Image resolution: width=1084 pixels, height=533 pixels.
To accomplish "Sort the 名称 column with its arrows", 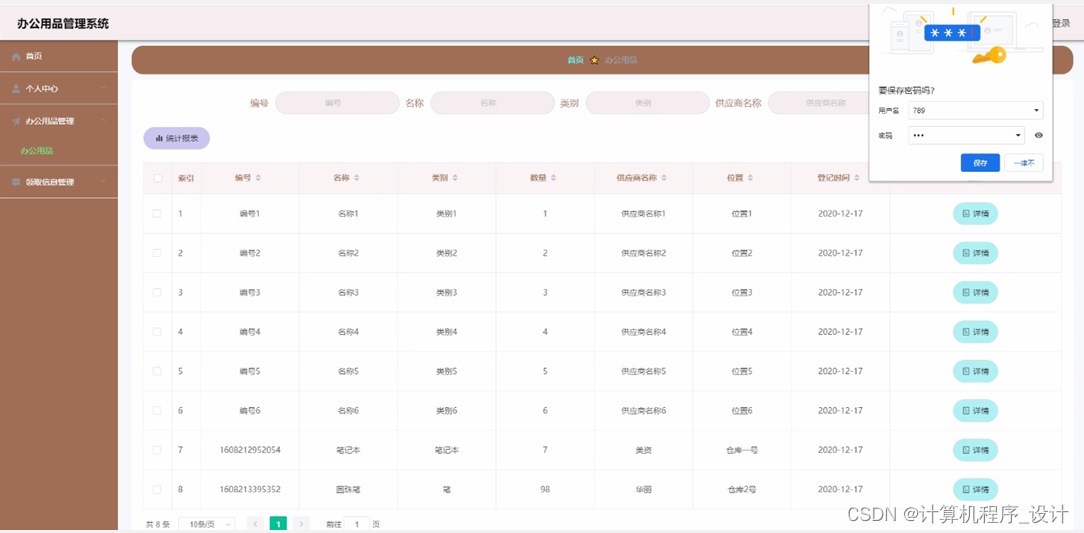I will point(357,178).
